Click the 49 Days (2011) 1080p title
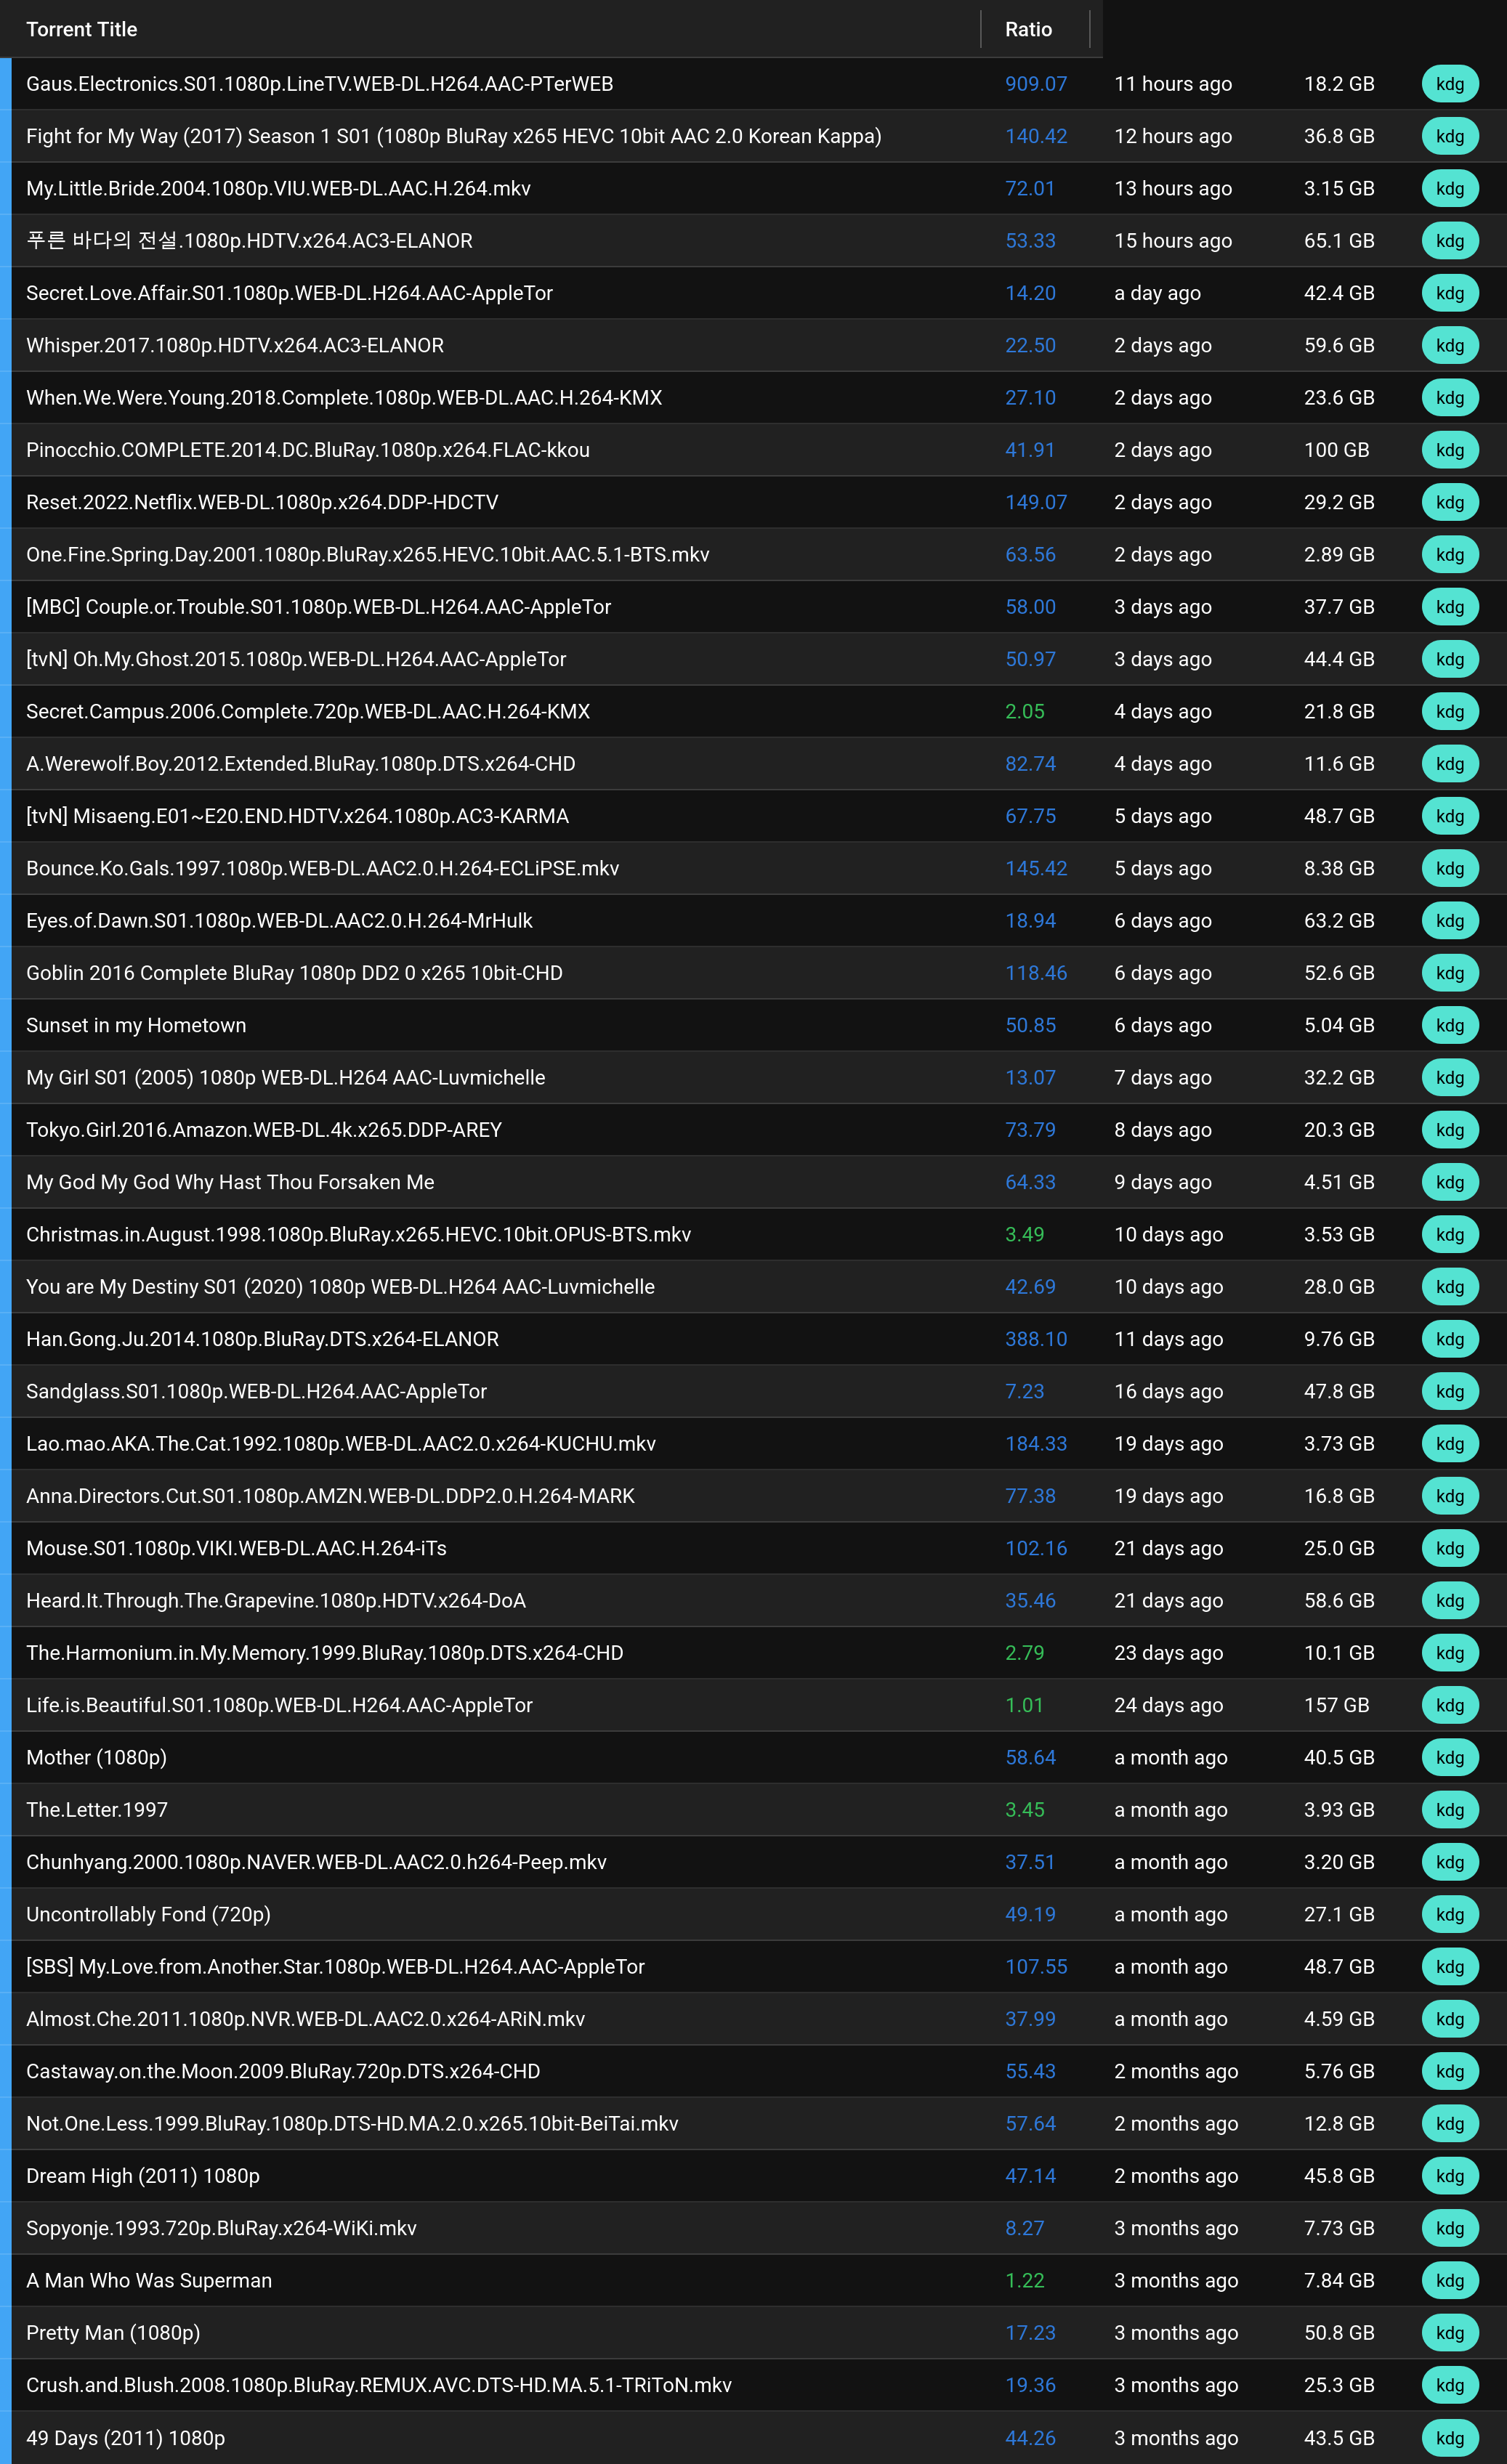 (125, 2438)
